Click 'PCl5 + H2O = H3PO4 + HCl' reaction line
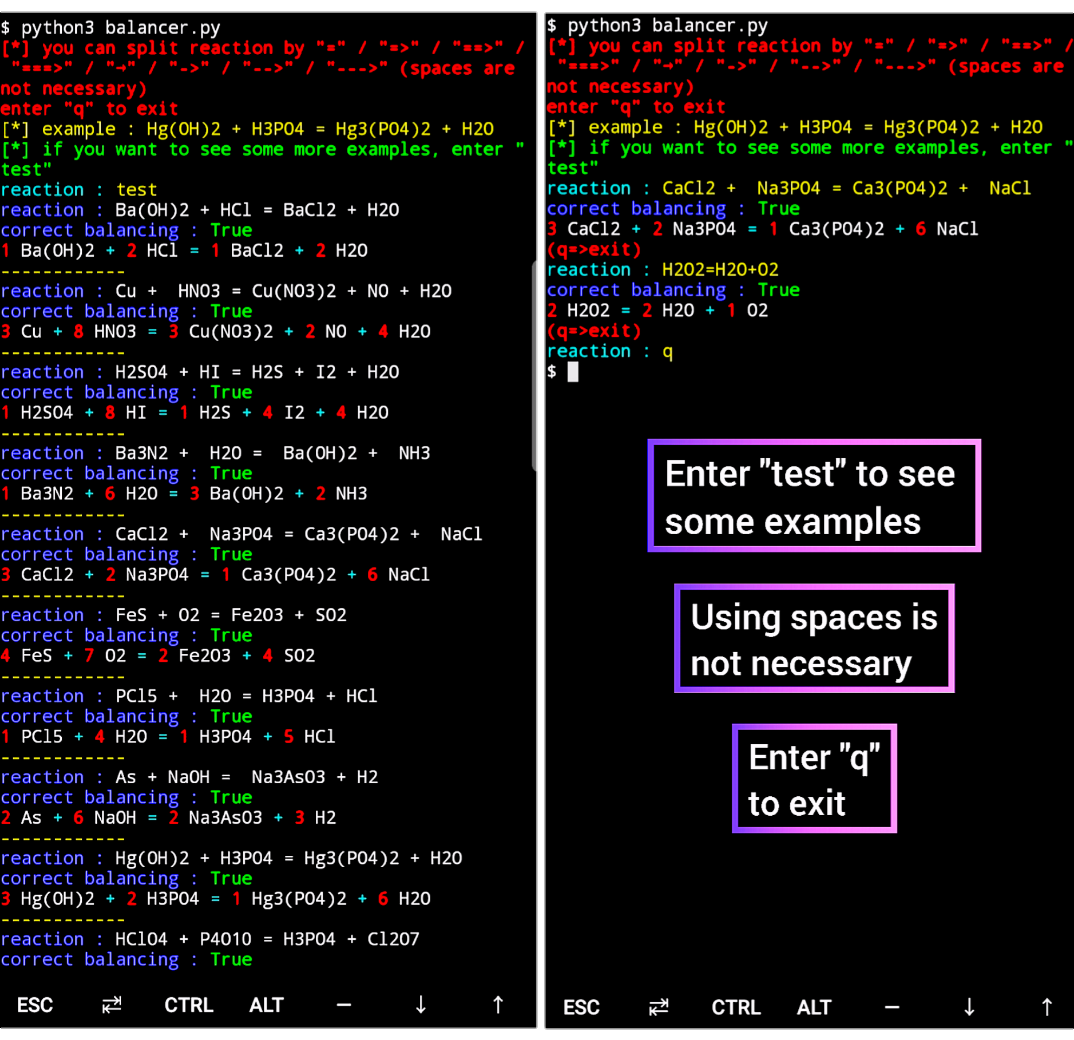Image resolution: width=1074 pixels, height=1040 pixels. point(189,695)
